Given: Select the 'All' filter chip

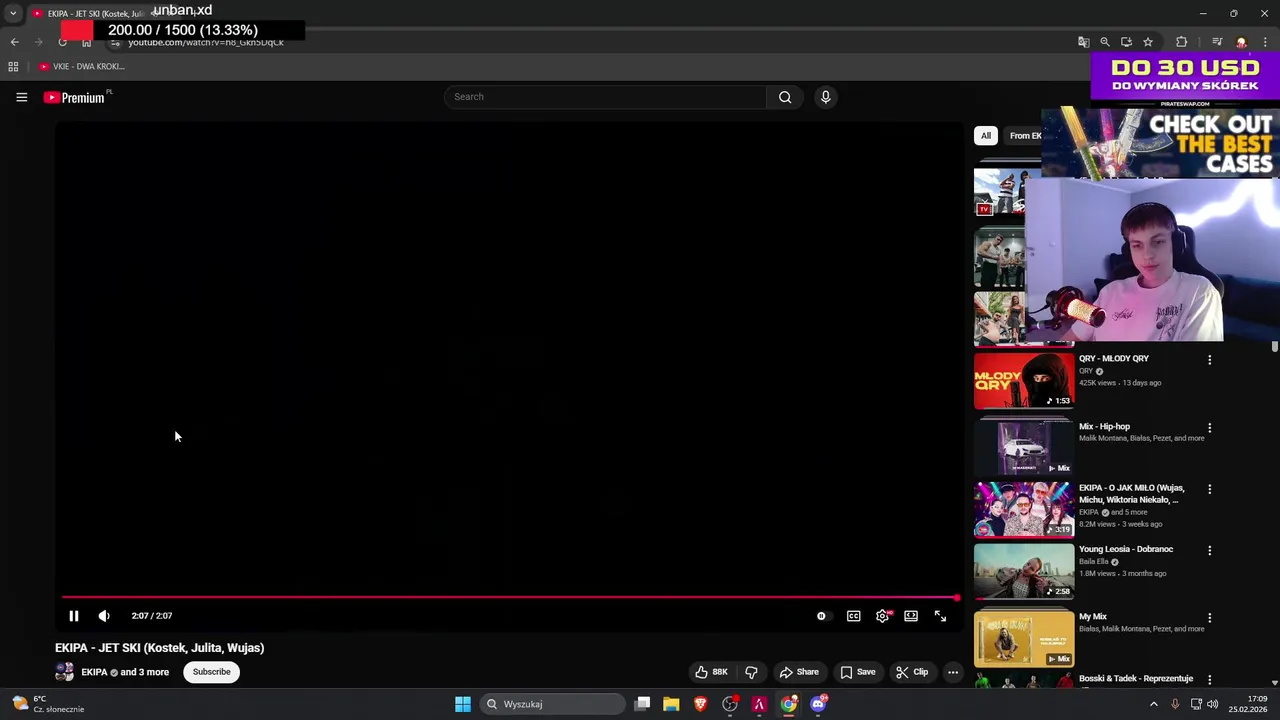Looking at the screenshot, I should [986, 136].
